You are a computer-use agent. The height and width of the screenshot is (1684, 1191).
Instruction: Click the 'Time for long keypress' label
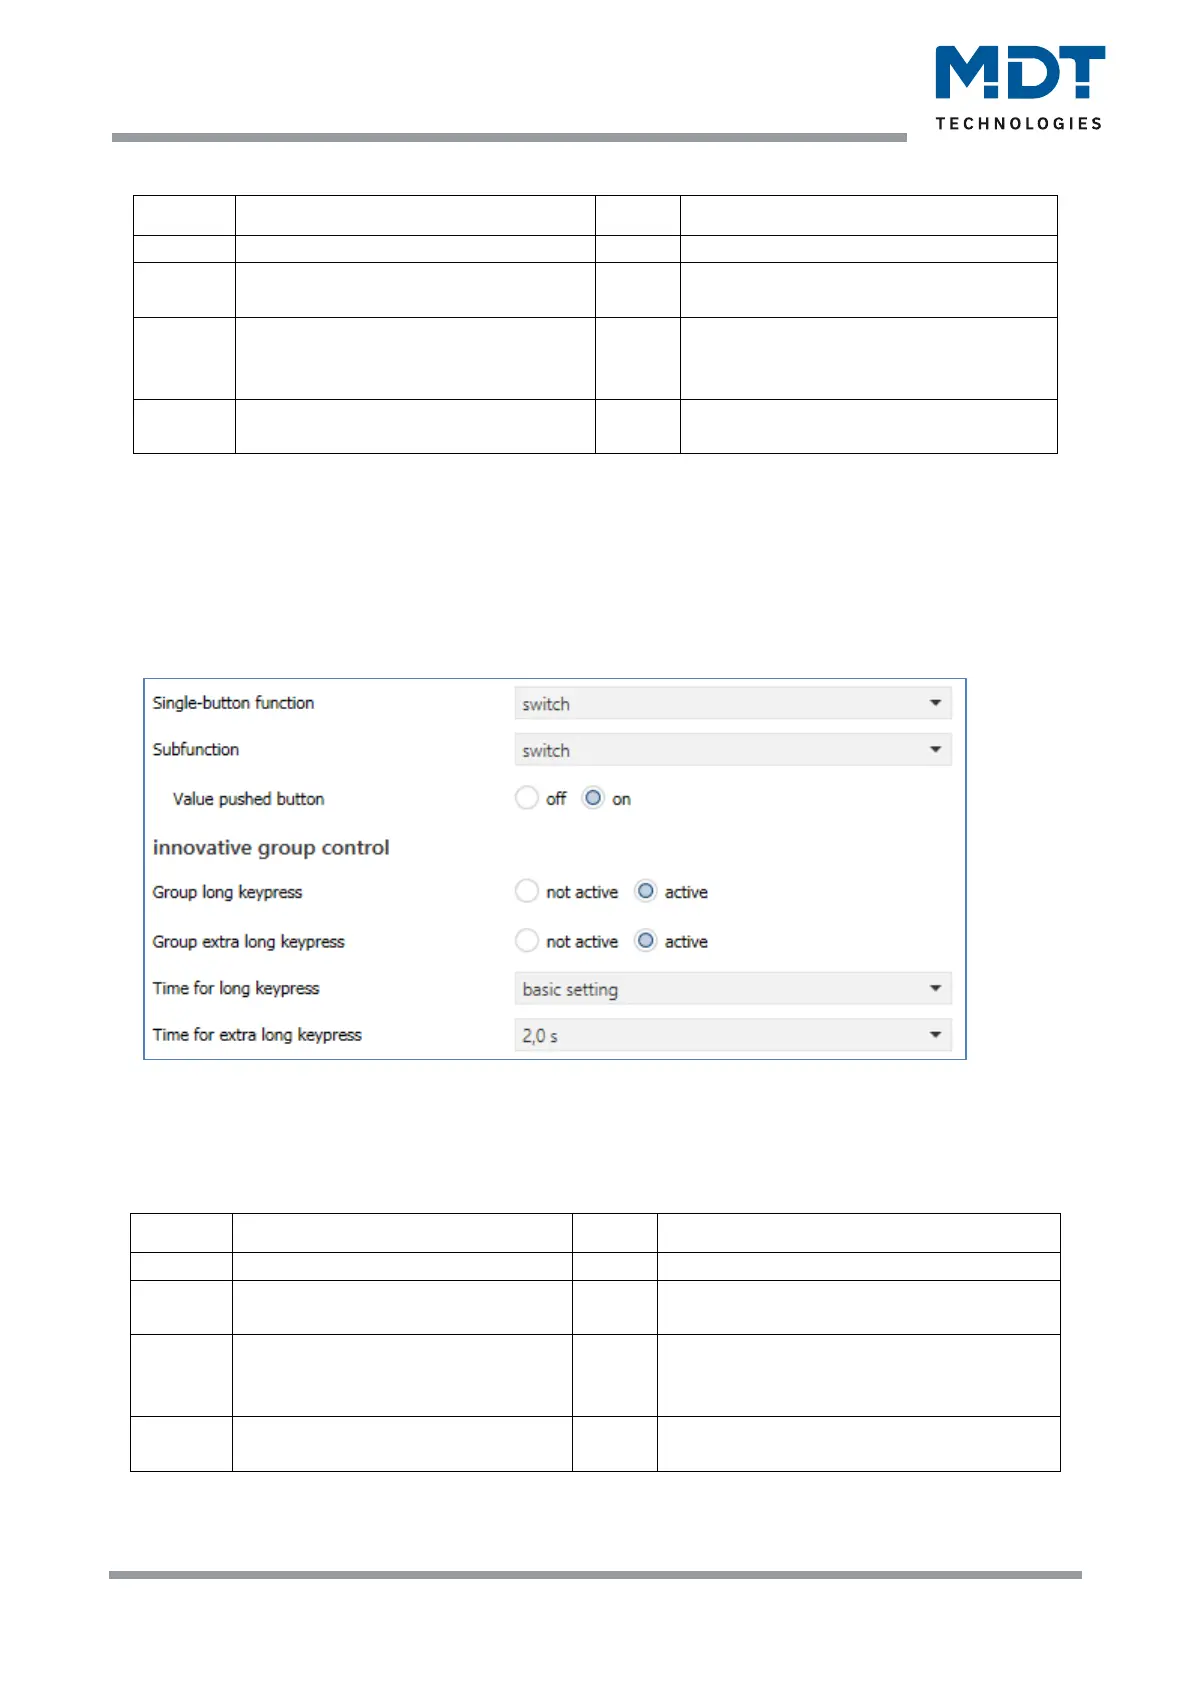pyautogui.click(x=236, y=988)
